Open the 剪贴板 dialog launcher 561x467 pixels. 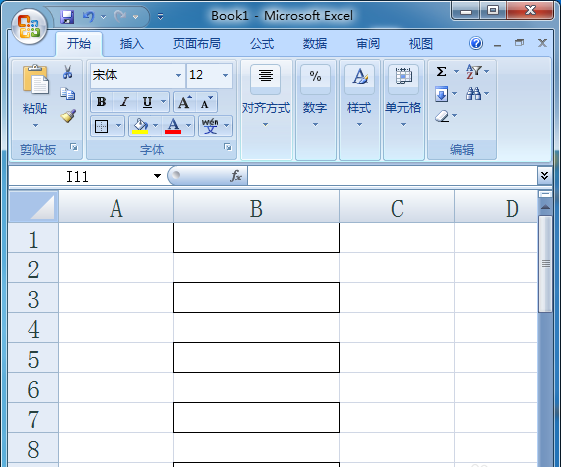point(74,147)
